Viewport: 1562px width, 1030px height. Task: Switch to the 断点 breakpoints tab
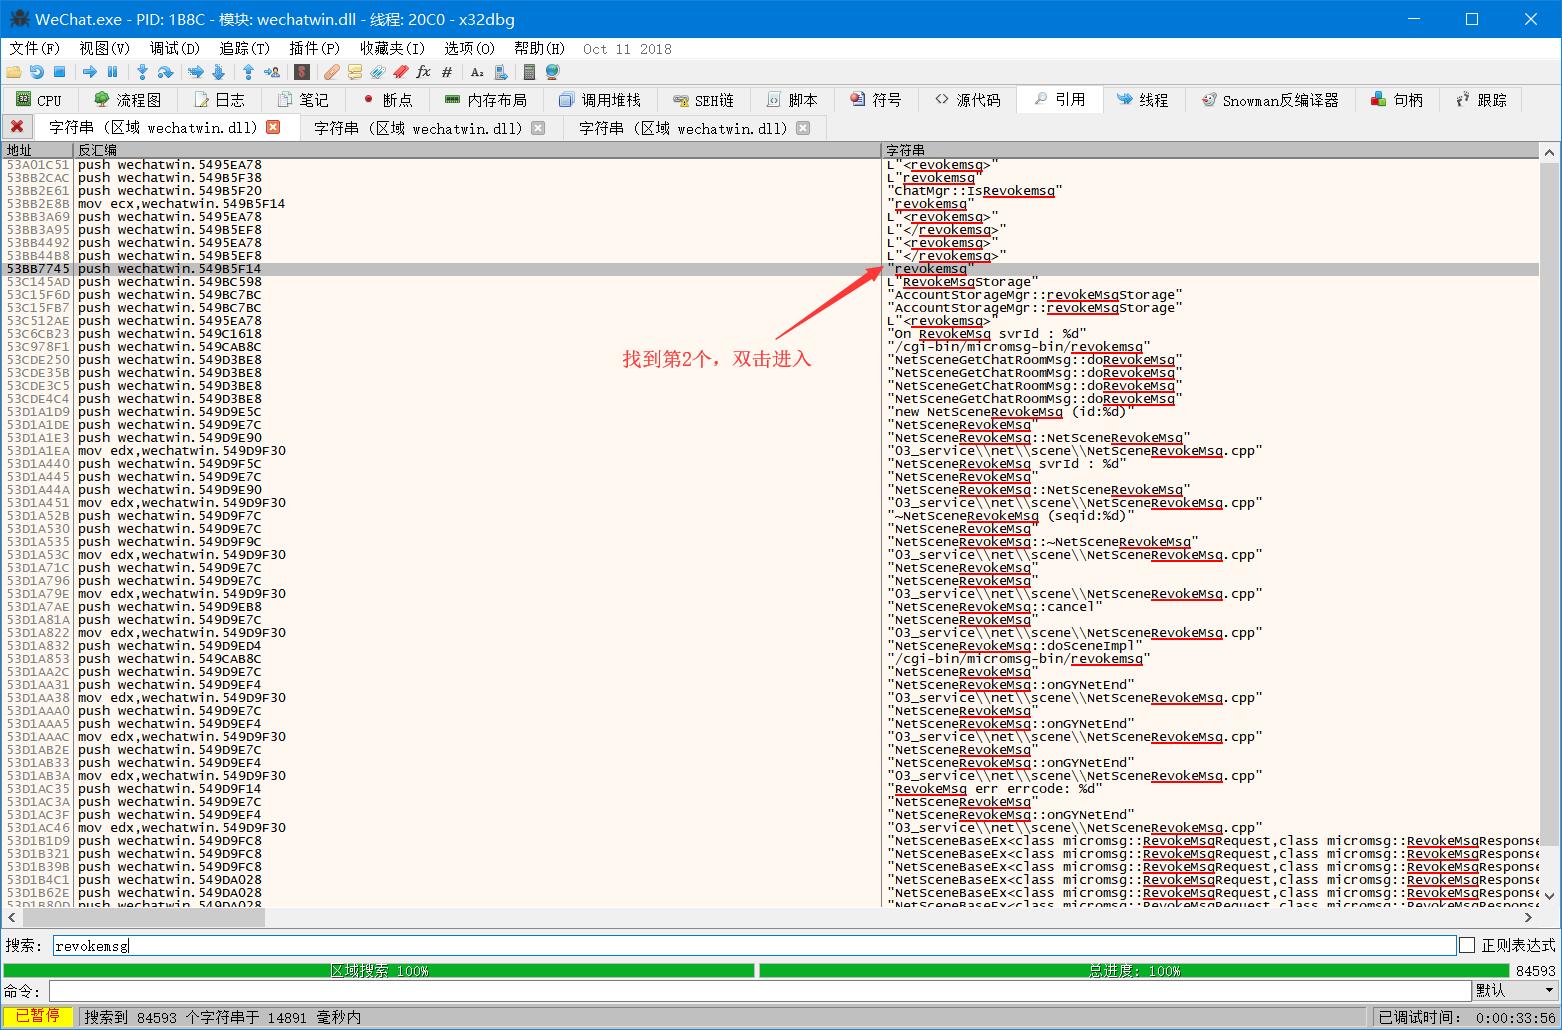(x=387, y=100)
